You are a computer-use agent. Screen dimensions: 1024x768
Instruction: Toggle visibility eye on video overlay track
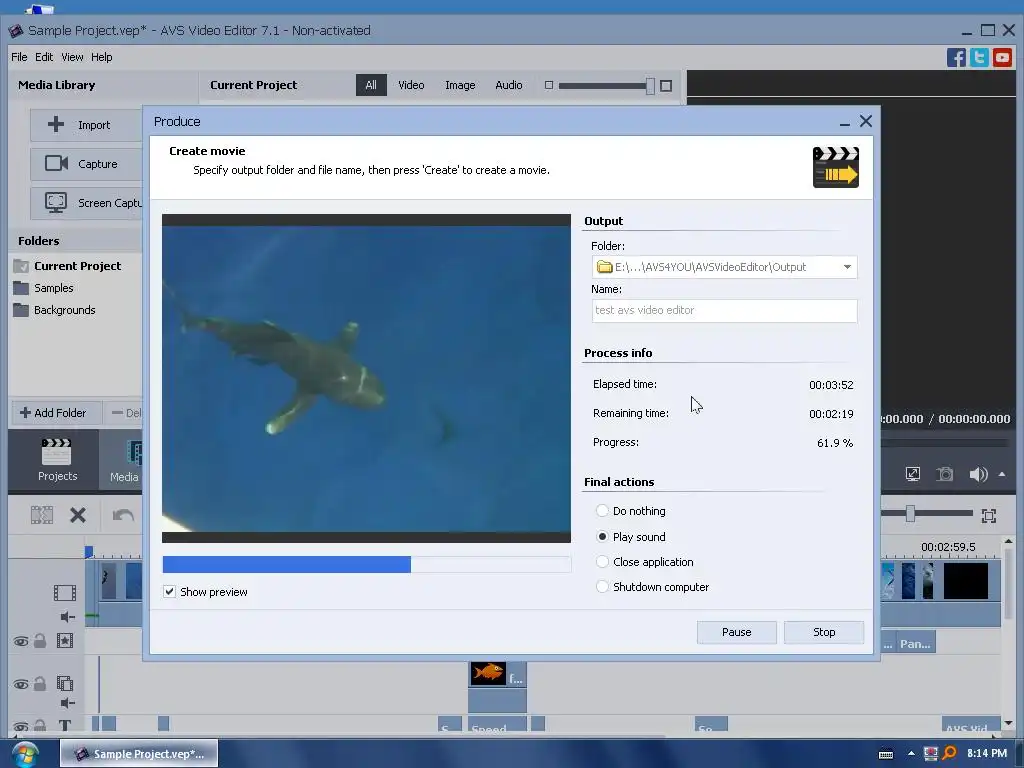point(21,684)
